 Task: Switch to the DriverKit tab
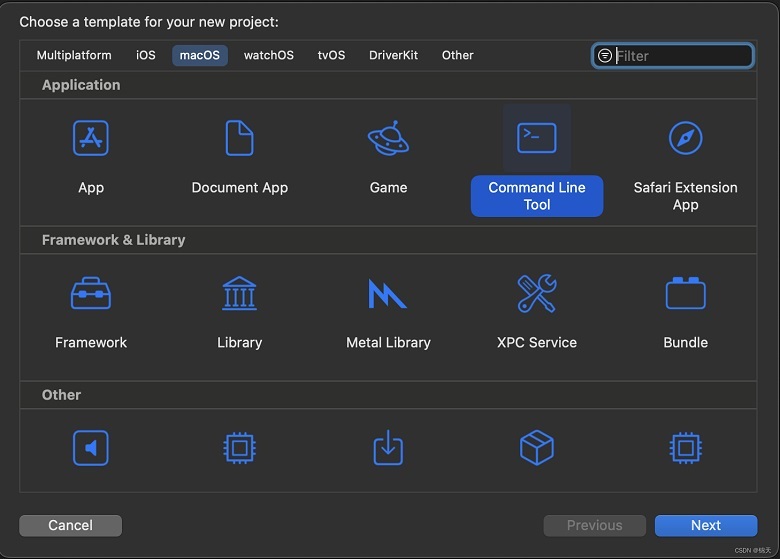point(393,55)
